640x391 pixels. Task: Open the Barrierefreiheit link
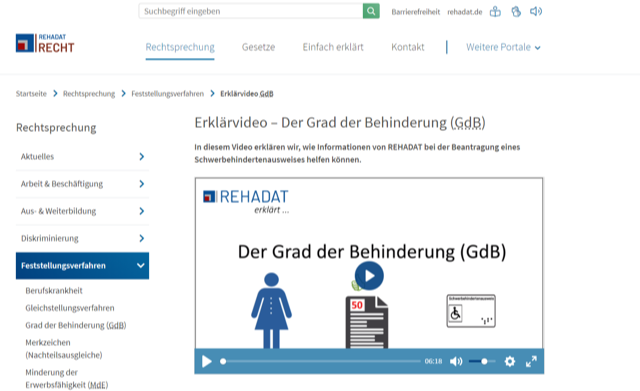click(x=416, y=12)
